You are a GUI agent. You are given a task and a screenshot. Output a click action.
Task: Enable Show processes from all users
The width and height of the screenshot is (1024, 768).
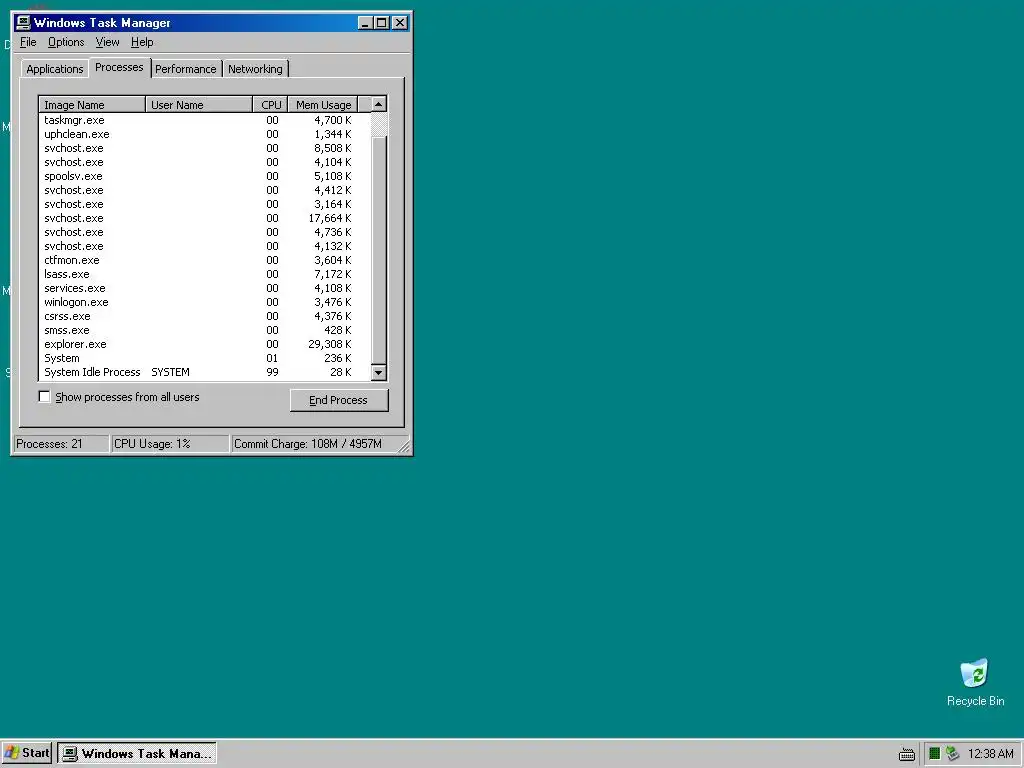pos(44,396)
